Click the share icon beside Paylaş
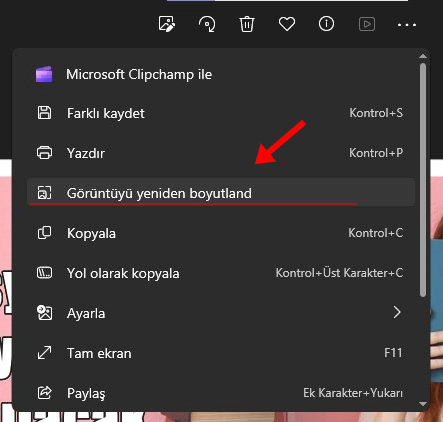Screen dimensions: 443x422 pyautogui.click(x=44, y=393)
